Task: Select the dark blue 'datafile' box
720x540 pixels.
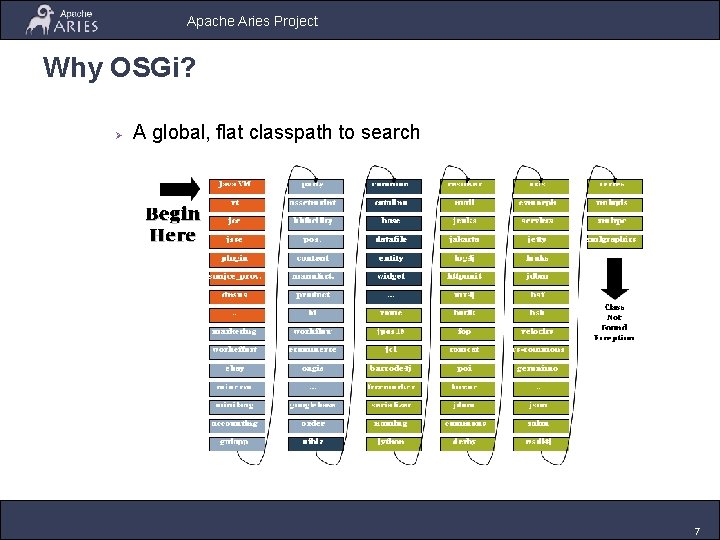Action: (394, 242)
